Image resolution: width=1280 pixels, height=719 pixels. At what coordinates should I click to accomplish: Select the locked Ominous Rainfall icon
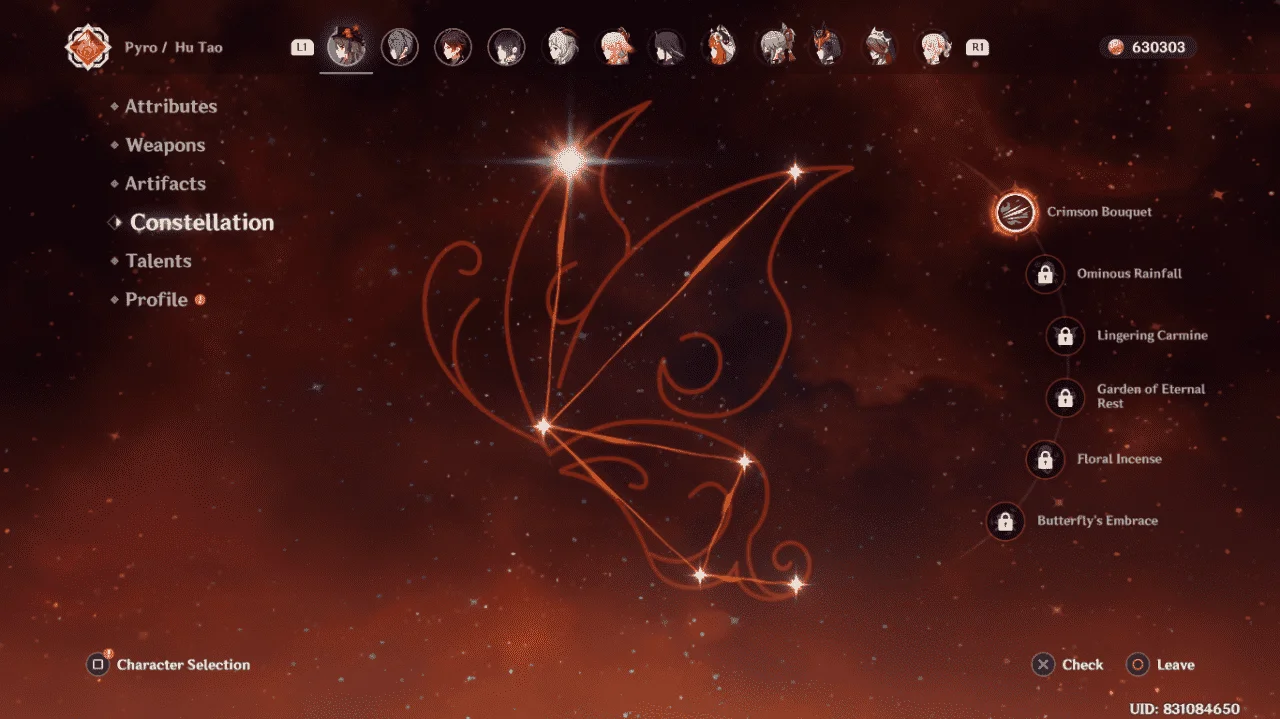[1045, 274]
